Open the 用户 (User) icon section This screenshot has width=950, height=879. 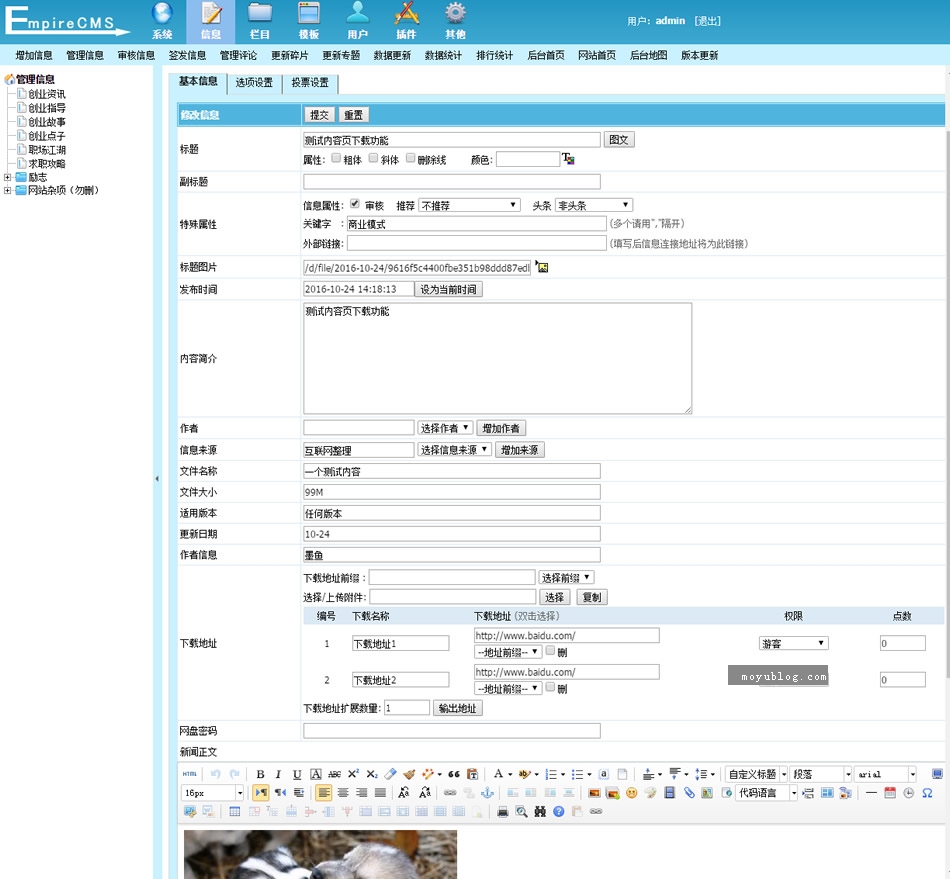click(x=357, y=20)
